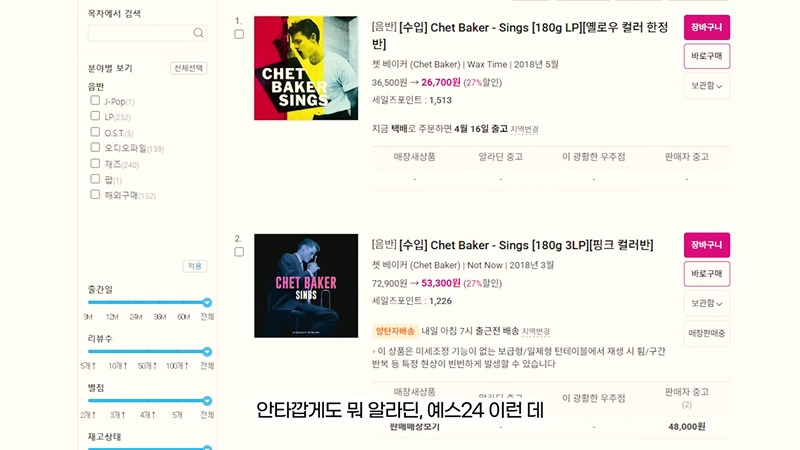
Task: Click the 적용 button
Action: pyautogui.click(x=195, y=266)
